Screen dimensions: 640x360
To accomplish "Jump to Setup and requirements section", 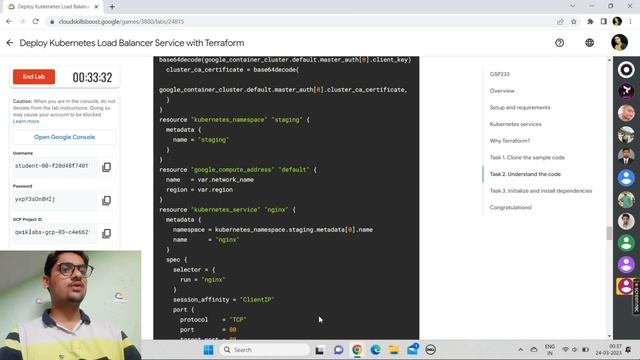I will 520,108.
